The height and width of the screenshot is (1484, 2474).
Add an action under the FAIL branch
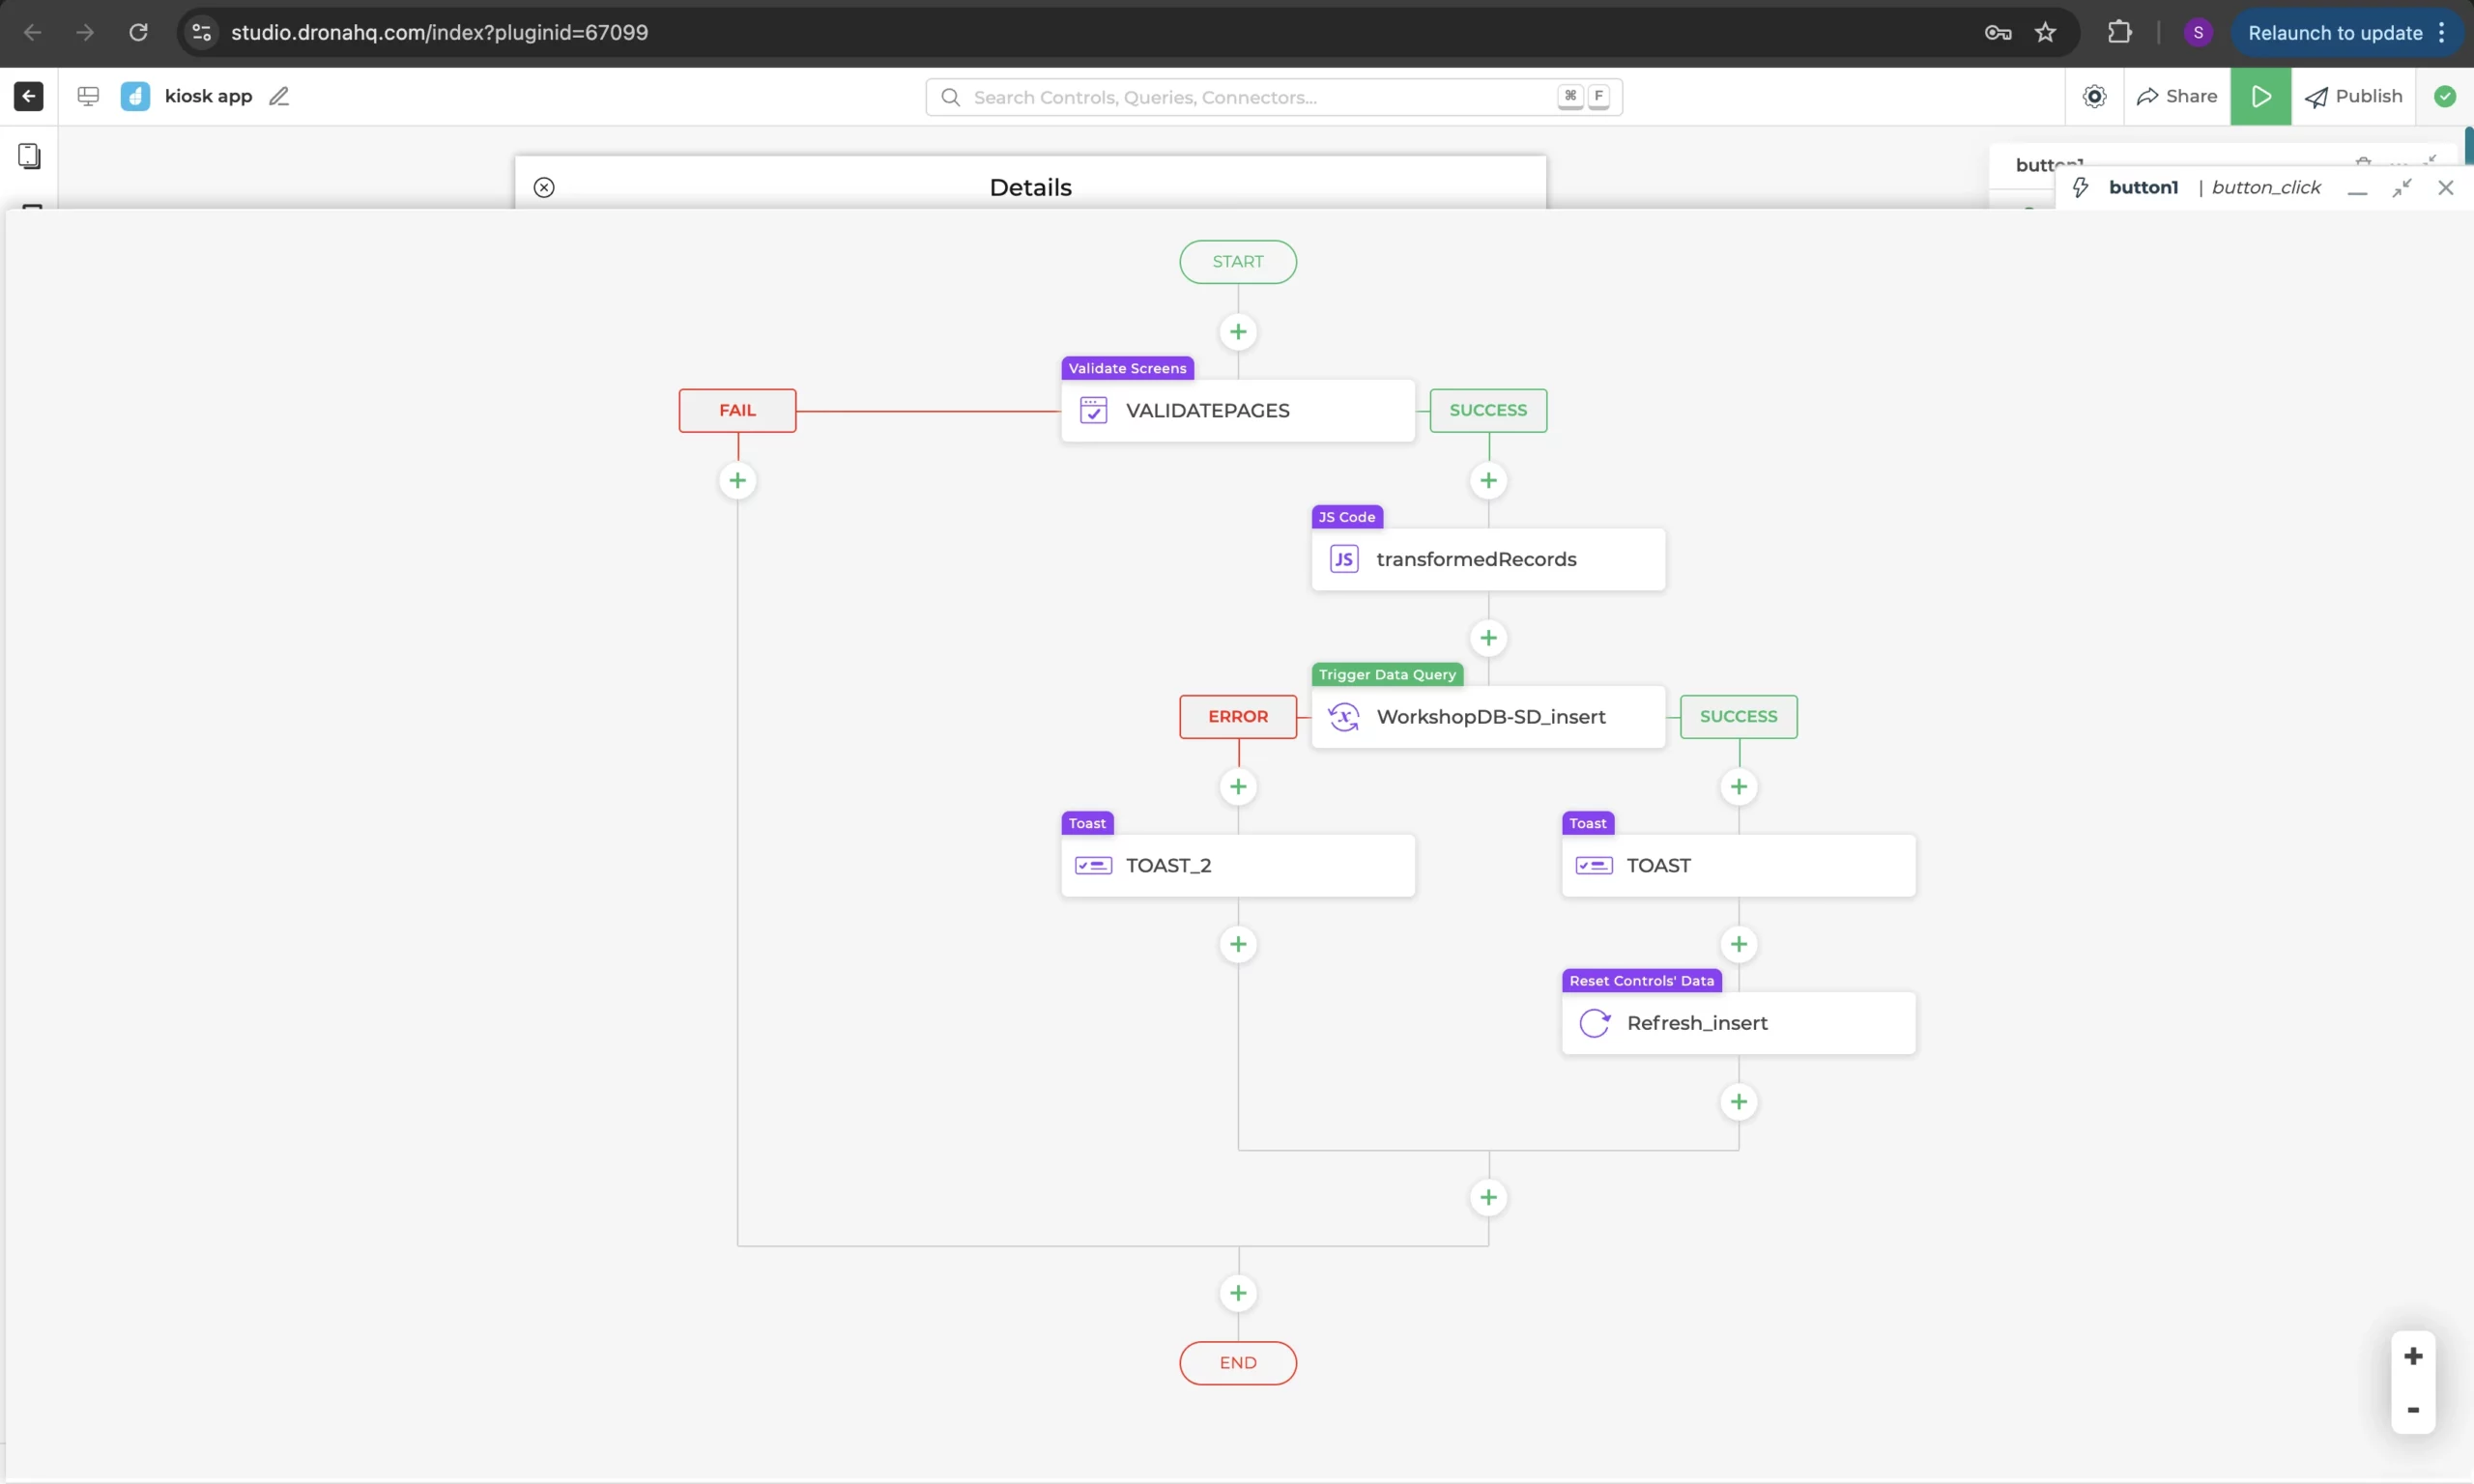[x=737, y=481]
